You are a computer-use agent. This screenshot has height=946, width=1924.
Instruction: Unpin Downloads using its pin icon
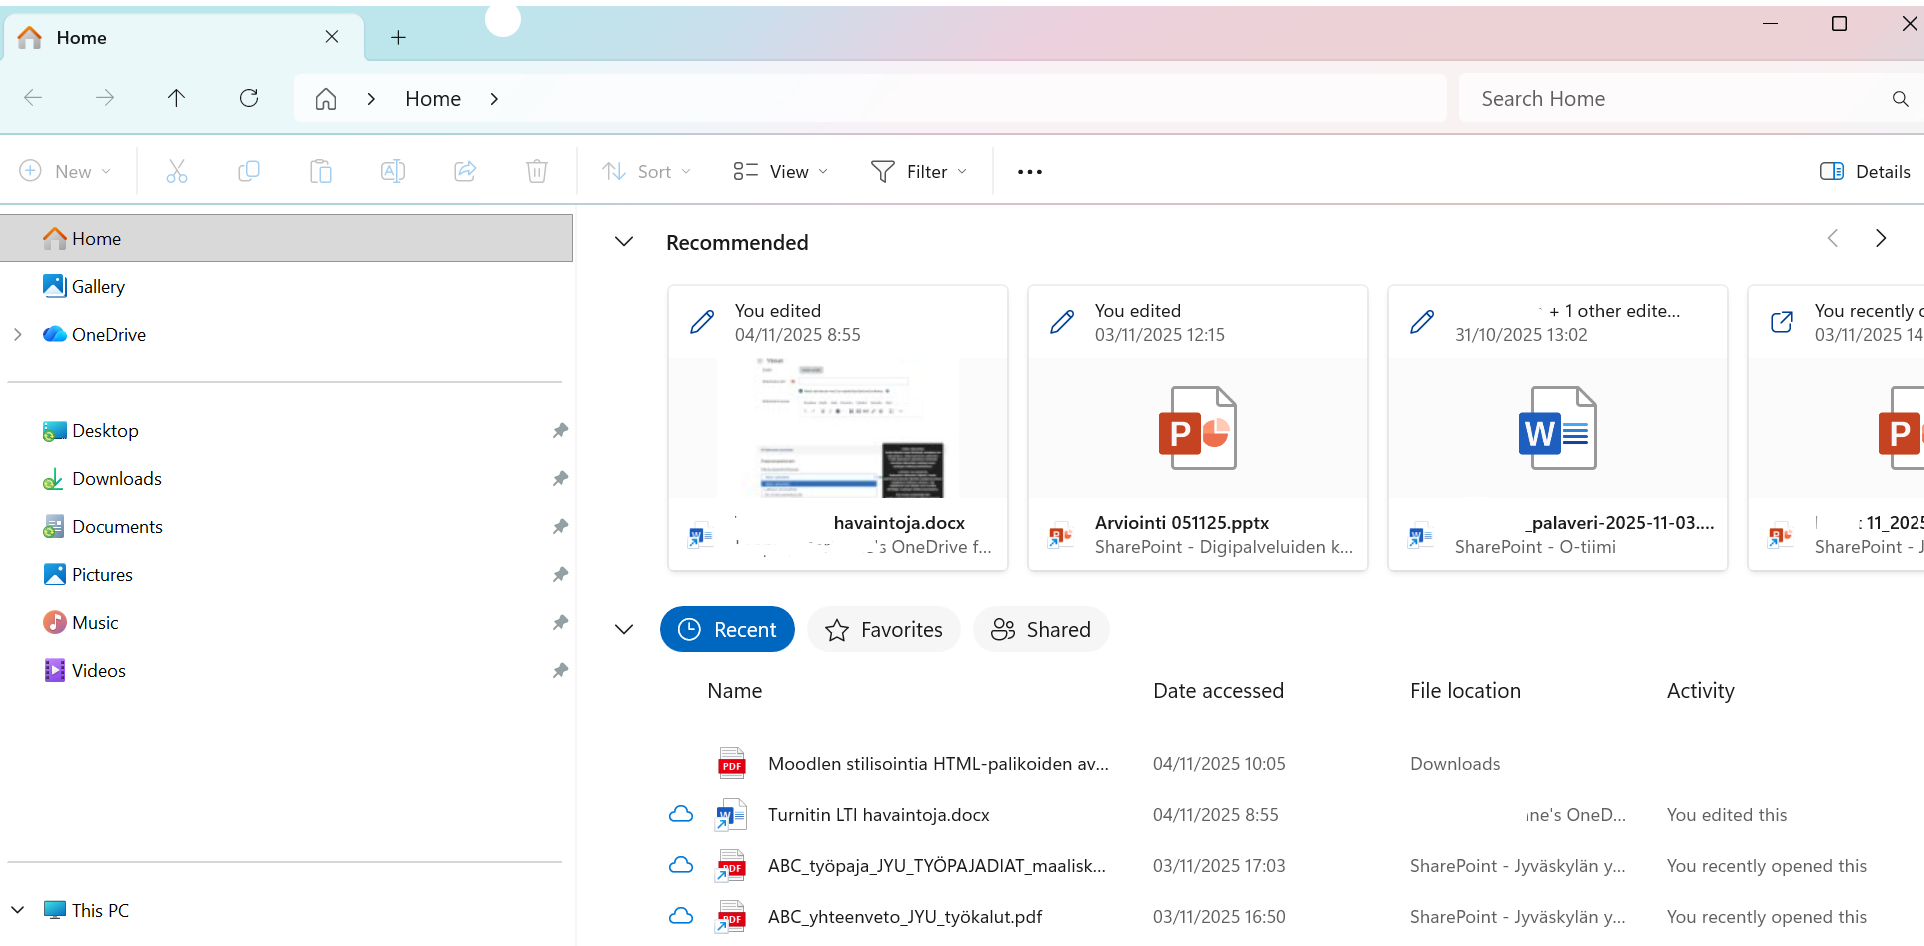point(560,479)
